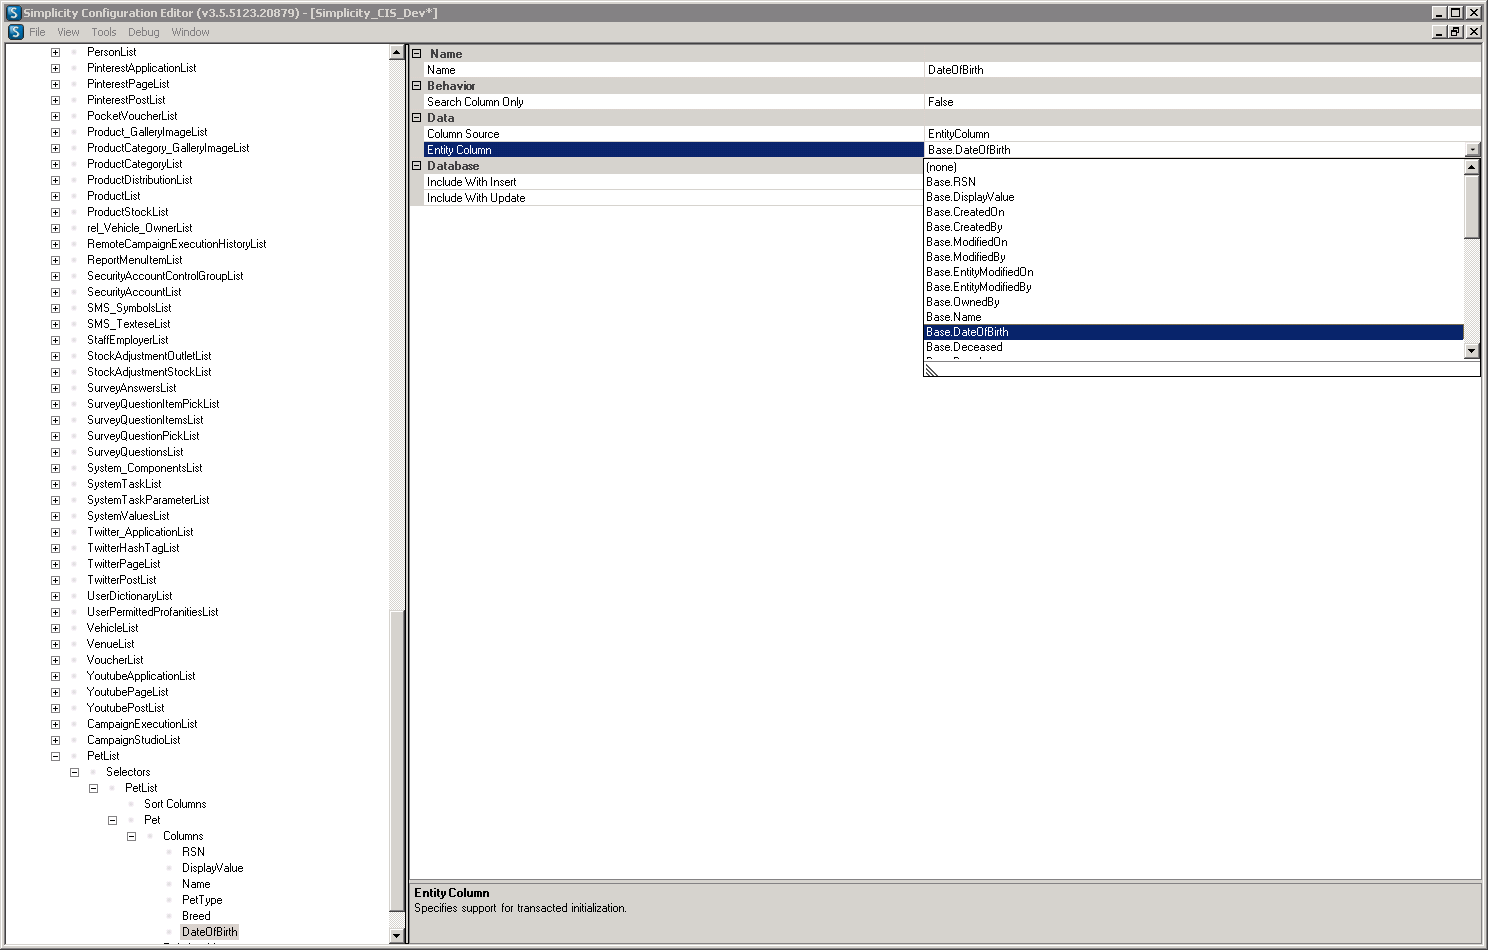Click the tree panel scroll up arrow
The height and width of the screenshot is (950, 1488).
tap(396, 52)
